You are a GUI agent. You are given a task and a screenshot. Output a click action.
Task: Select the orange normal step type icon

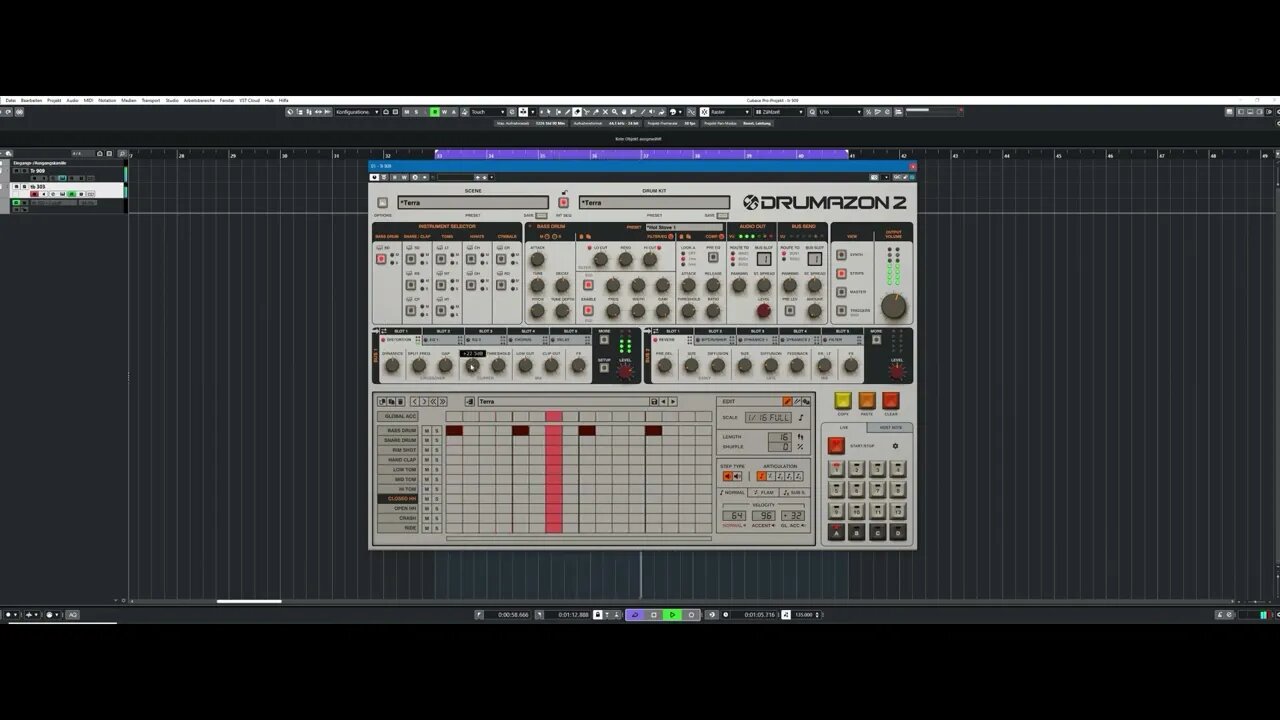(728, 476)
